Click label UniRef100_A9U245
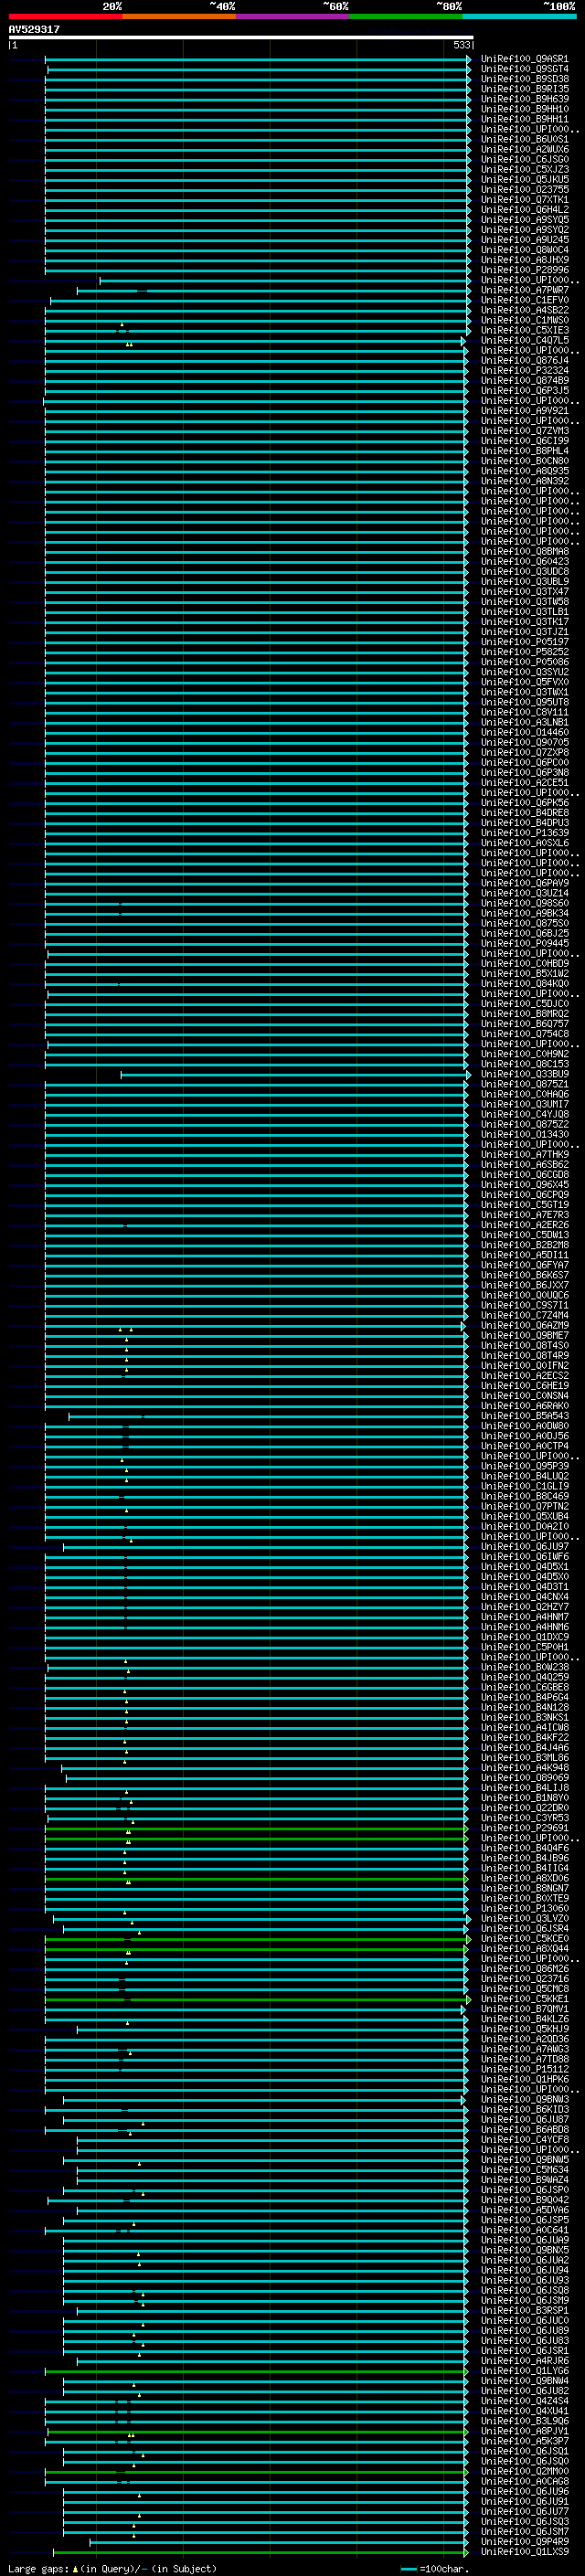 [524, 240]
